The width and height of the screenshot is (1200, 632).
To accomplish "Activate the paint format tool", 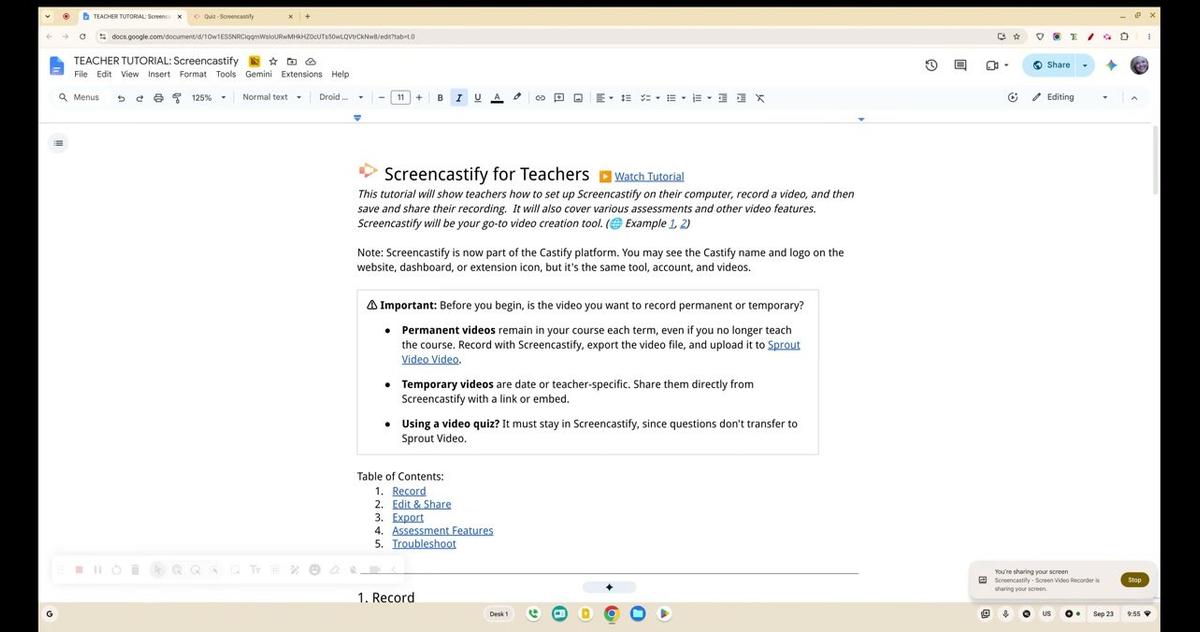I will (176, 98).
